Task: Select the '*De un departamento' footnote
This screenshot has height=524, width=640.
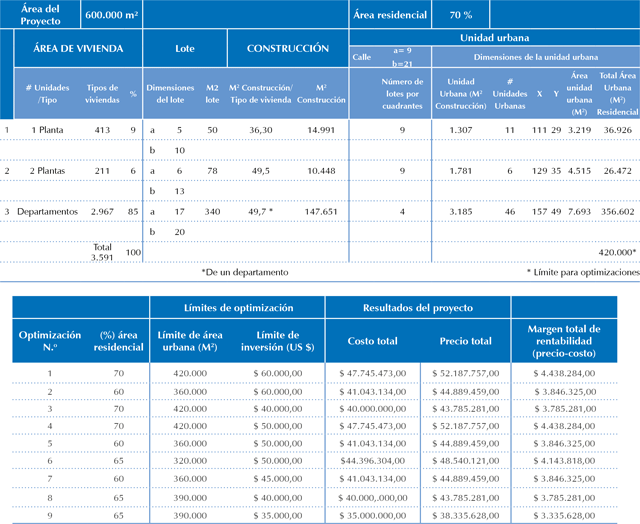Action: 245,272
